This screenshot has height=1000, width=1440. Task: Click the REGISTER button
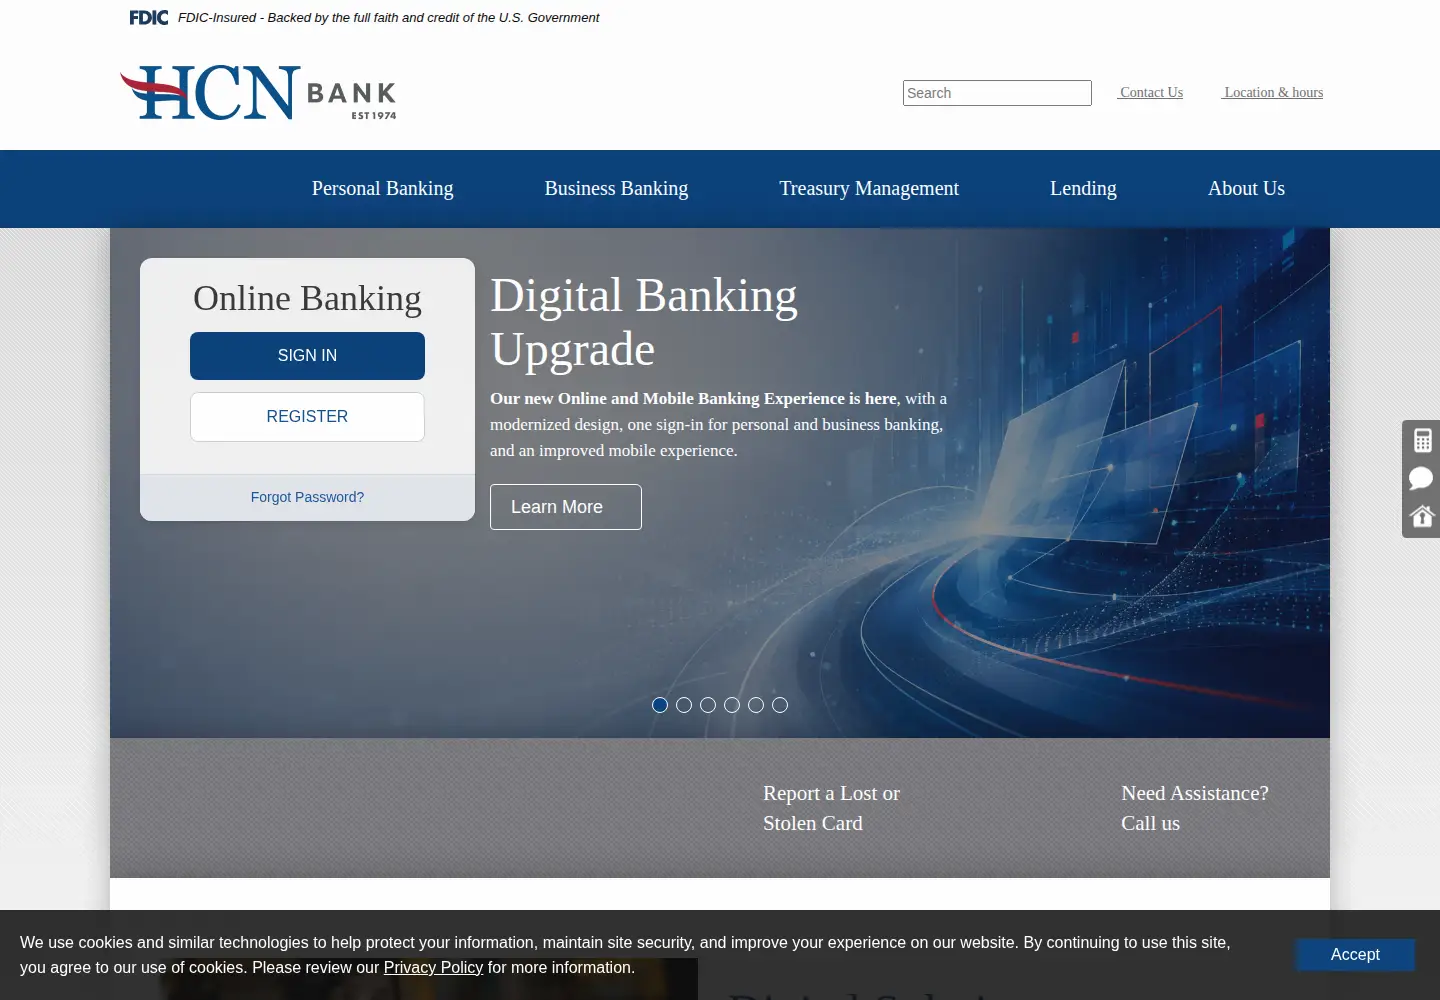tap(307, 417)
